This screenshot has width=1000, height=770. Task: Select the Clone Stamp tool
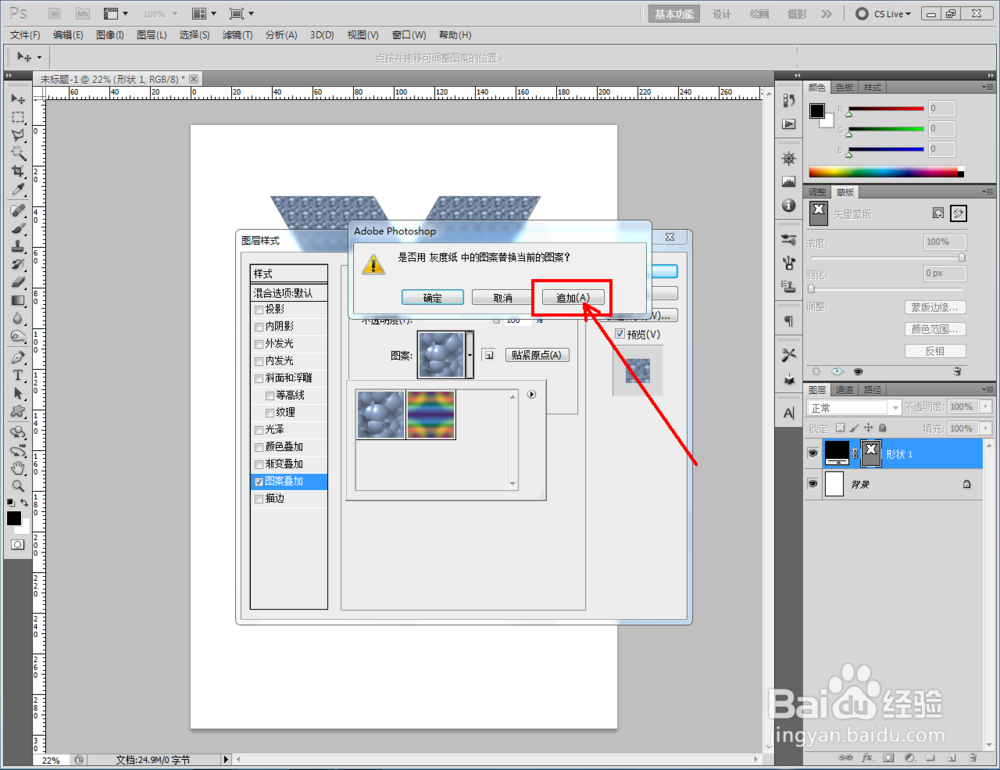click(18, 246)
